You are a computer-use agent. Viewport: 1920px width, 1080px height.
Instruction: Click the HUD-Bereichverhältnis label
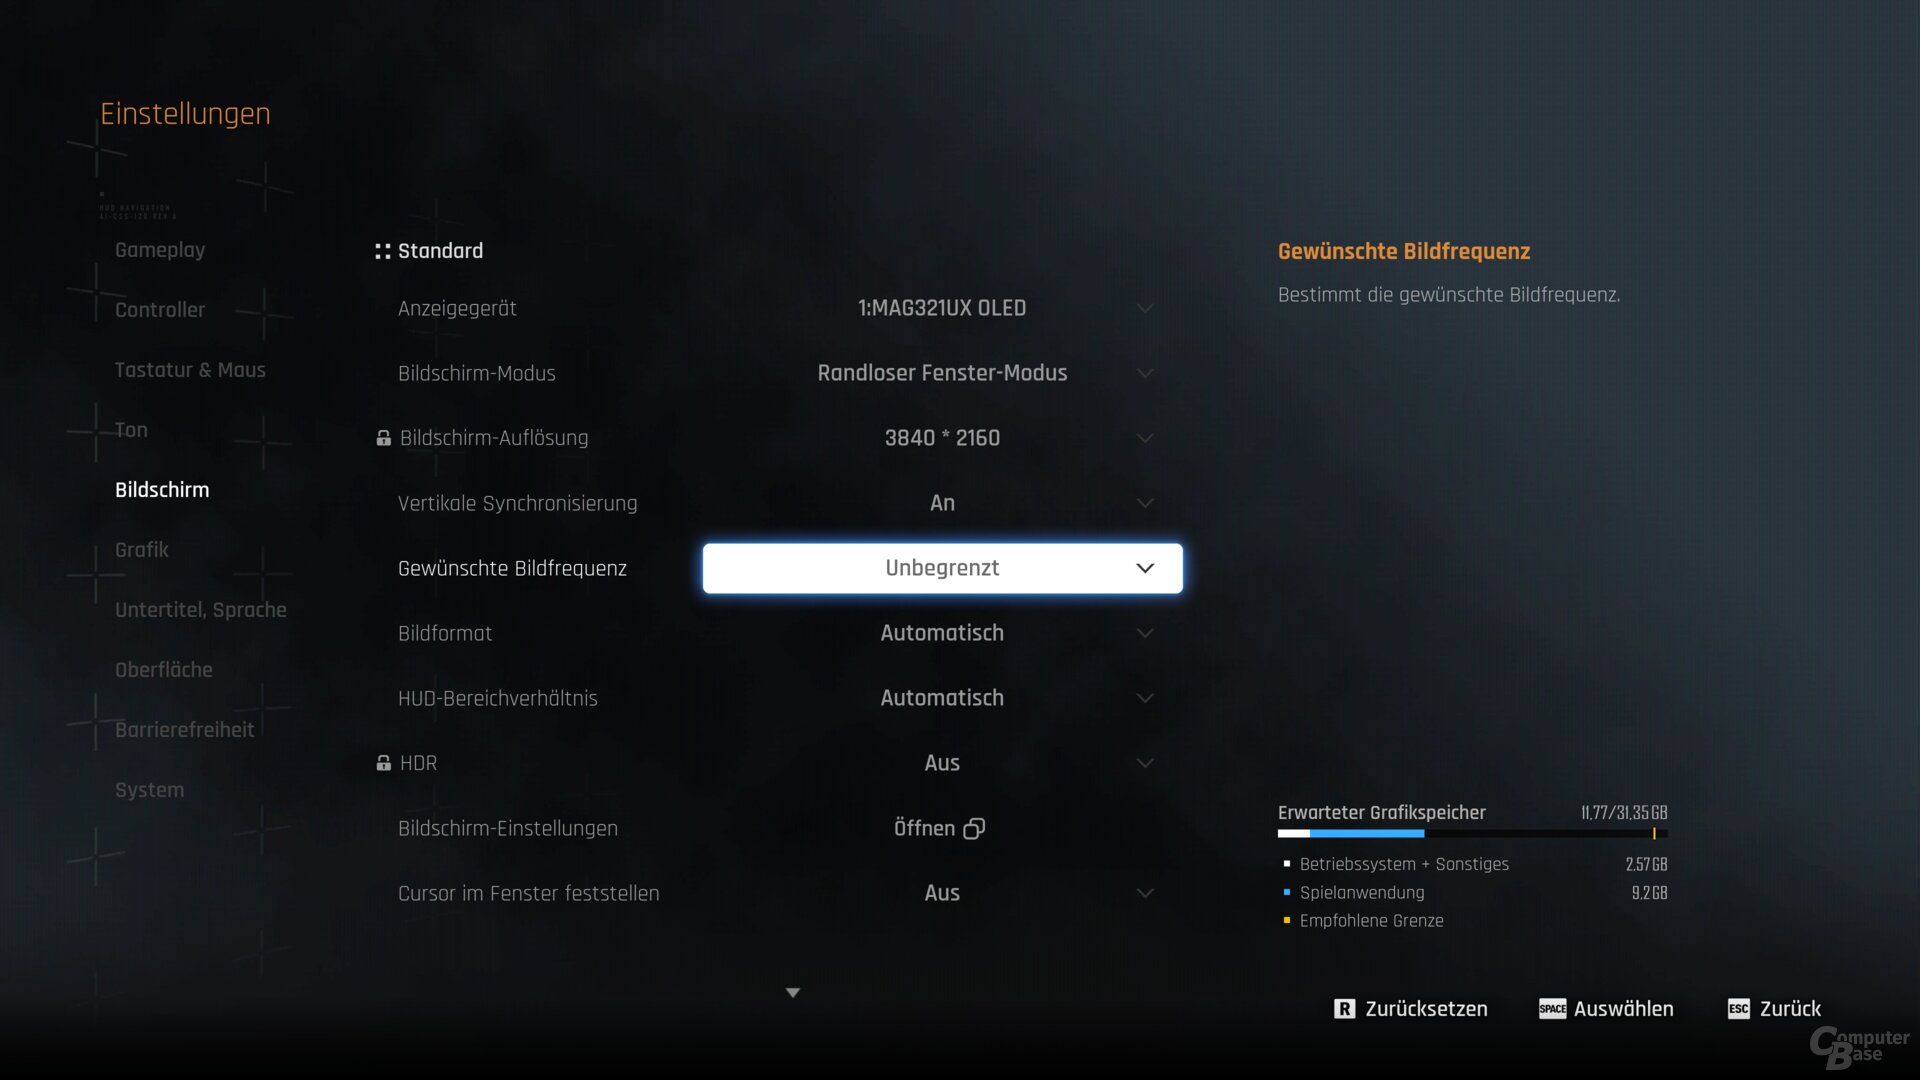497,698
